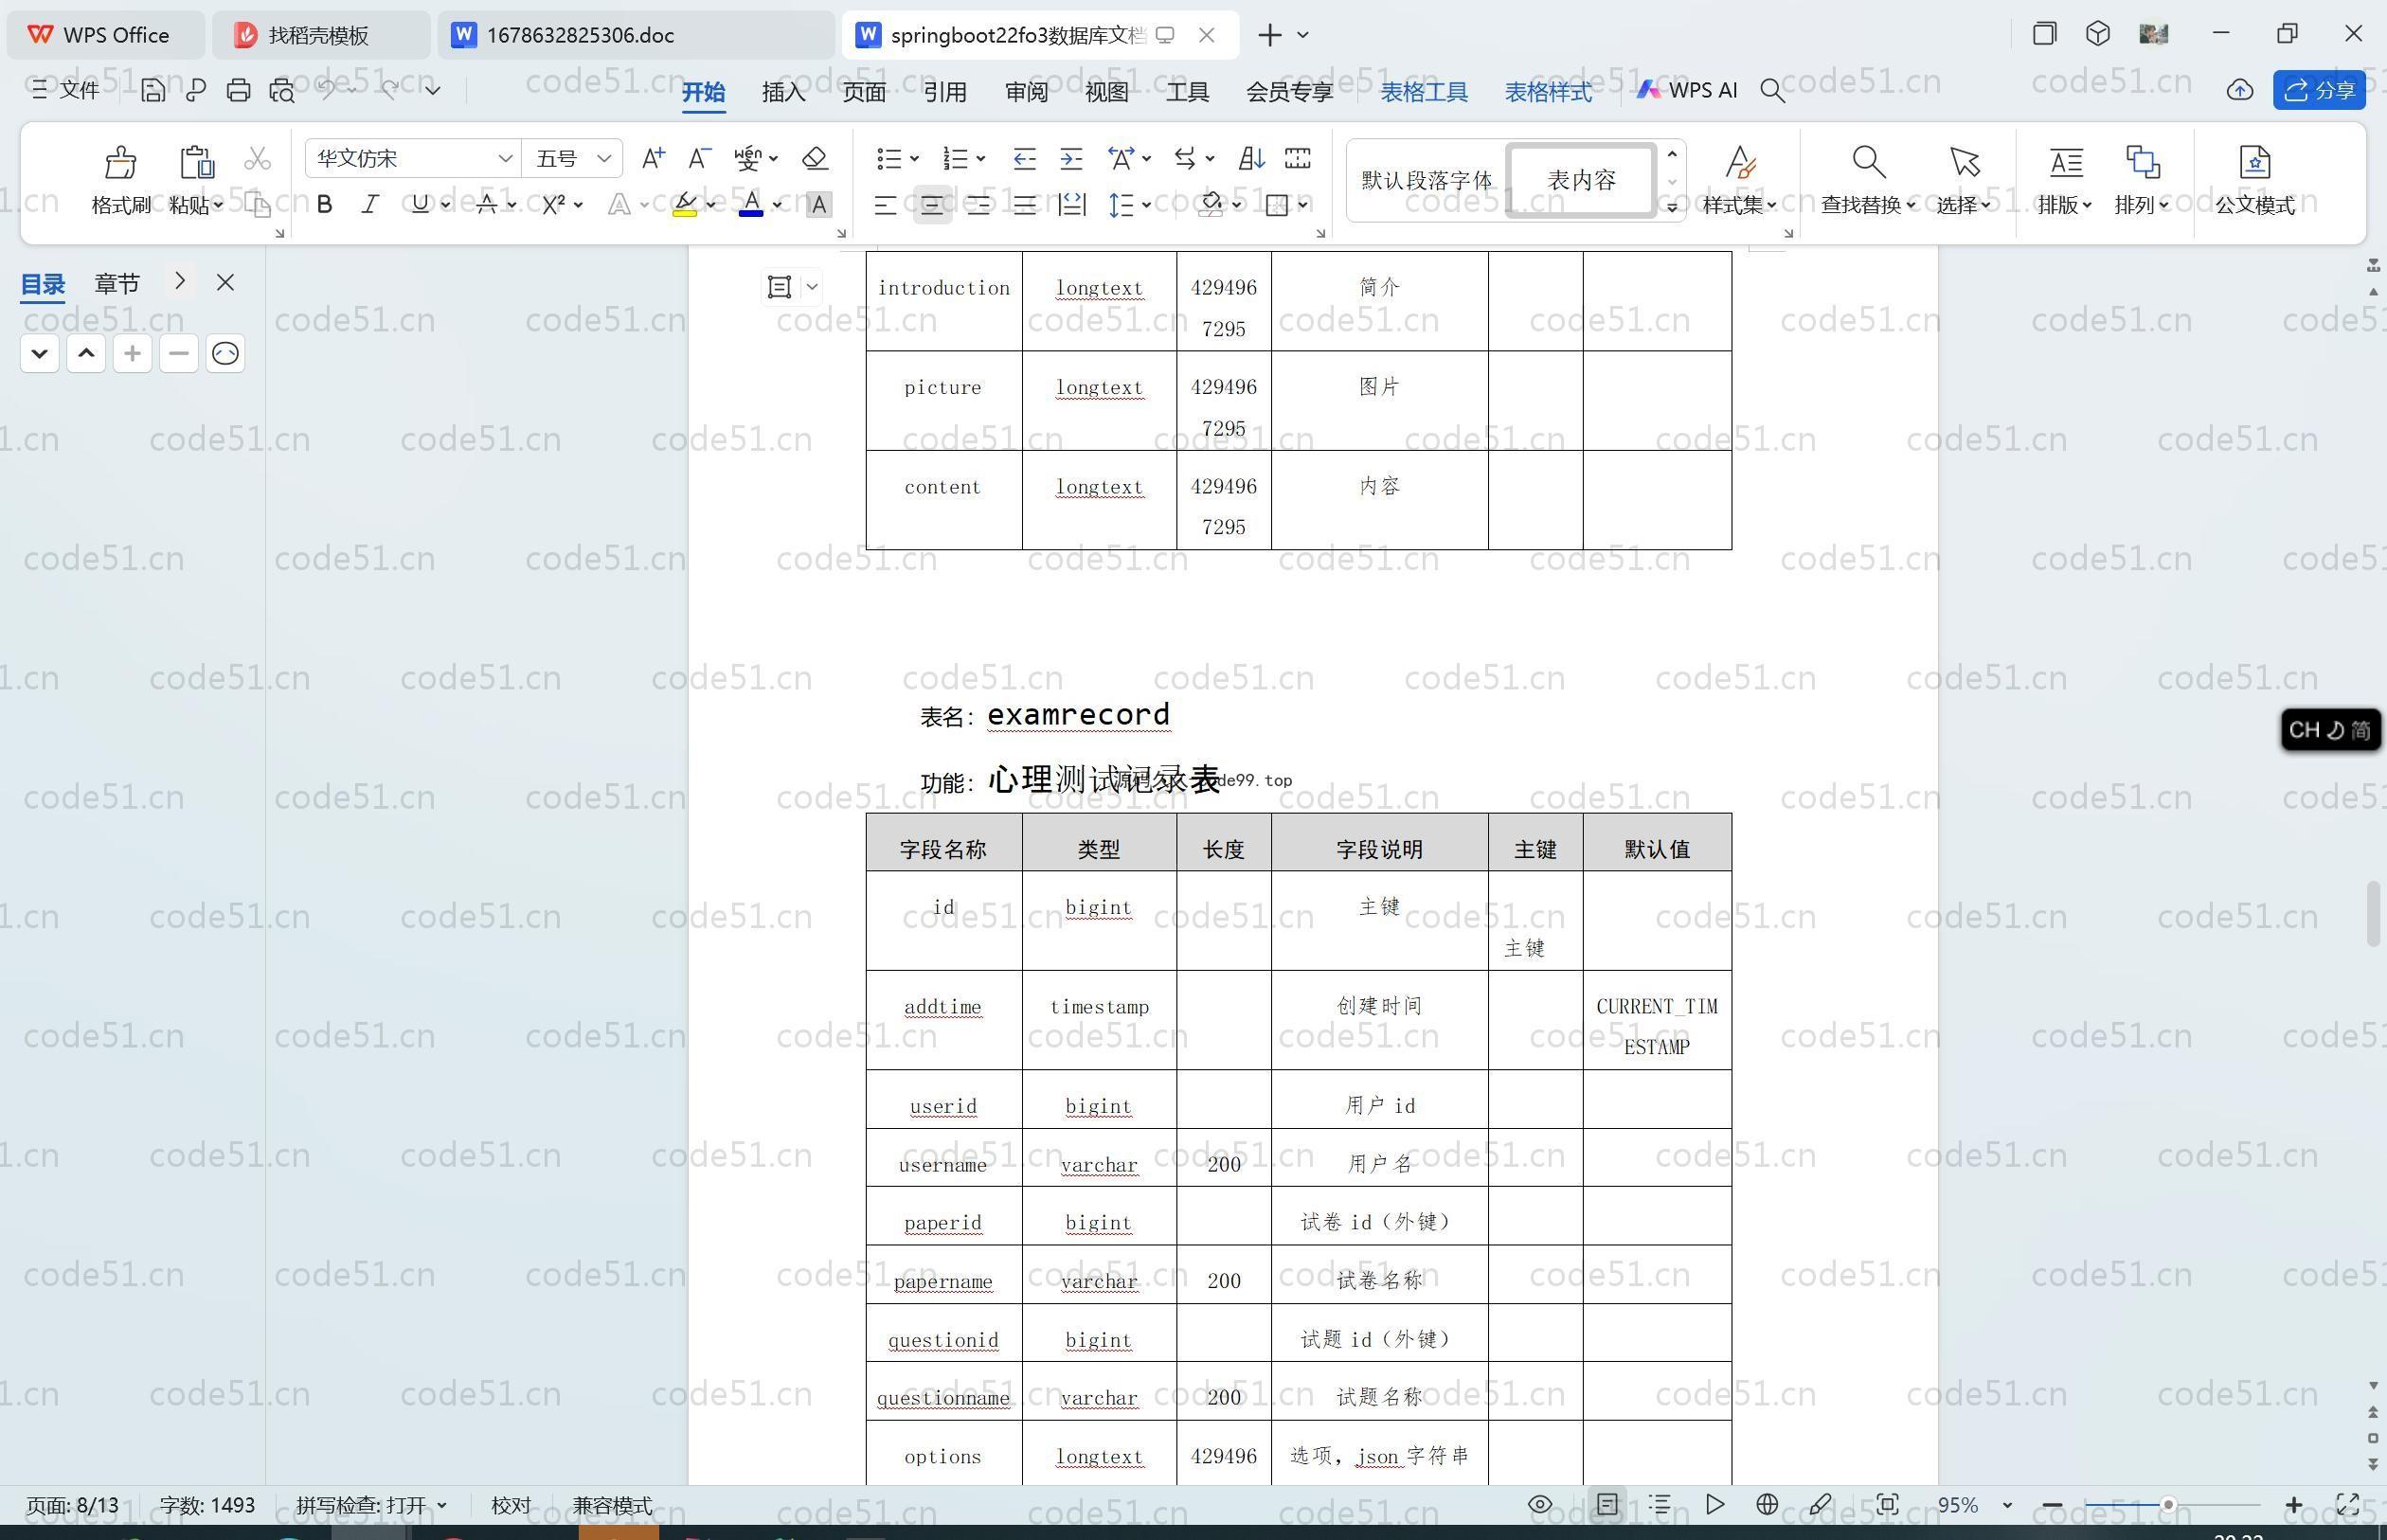
Task: Click the Increase Indent icon
Action: click(x=1071, y=158)
